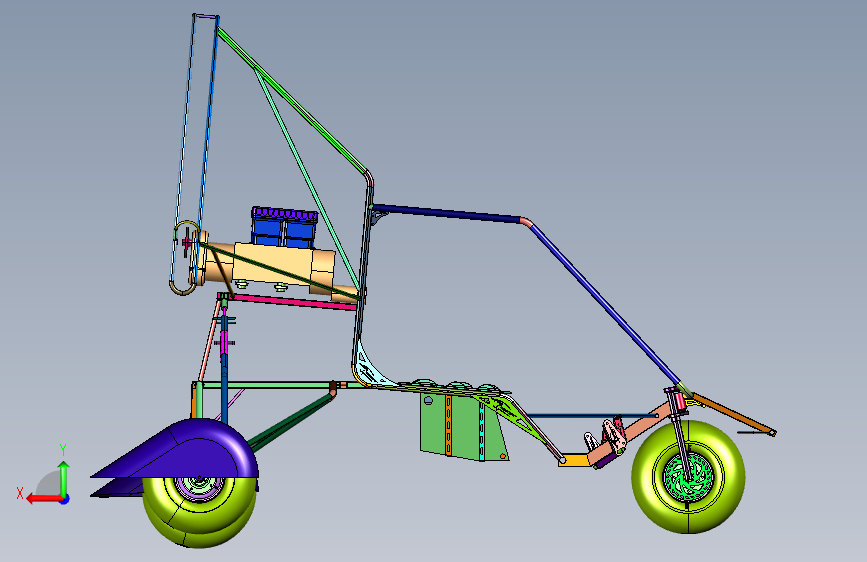Screen dimensions: 867x562
Task: Click the 'Y' axis label
Action: 63,450
